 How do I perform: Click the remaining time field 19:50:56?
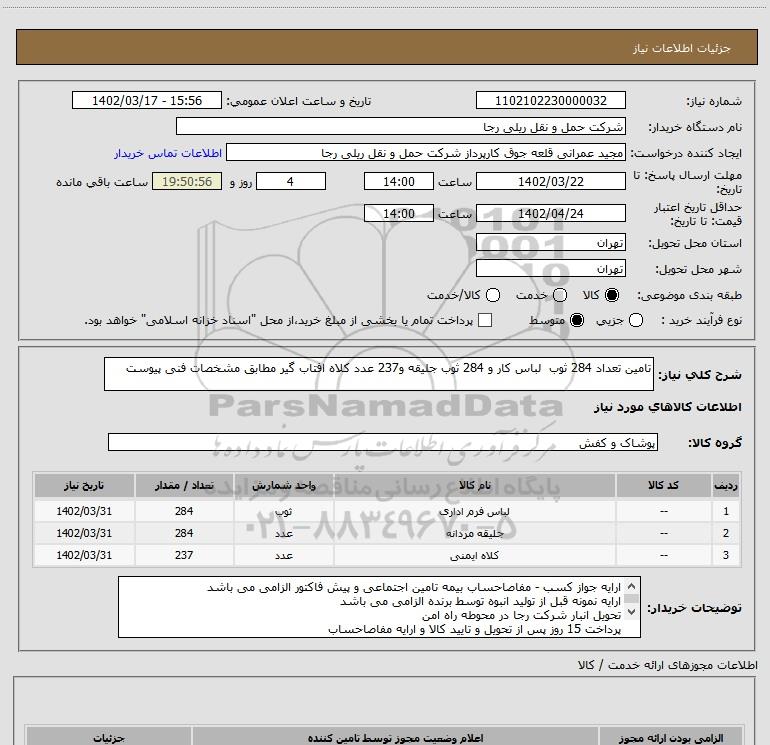pyautogui.click(x=187, y=181)
